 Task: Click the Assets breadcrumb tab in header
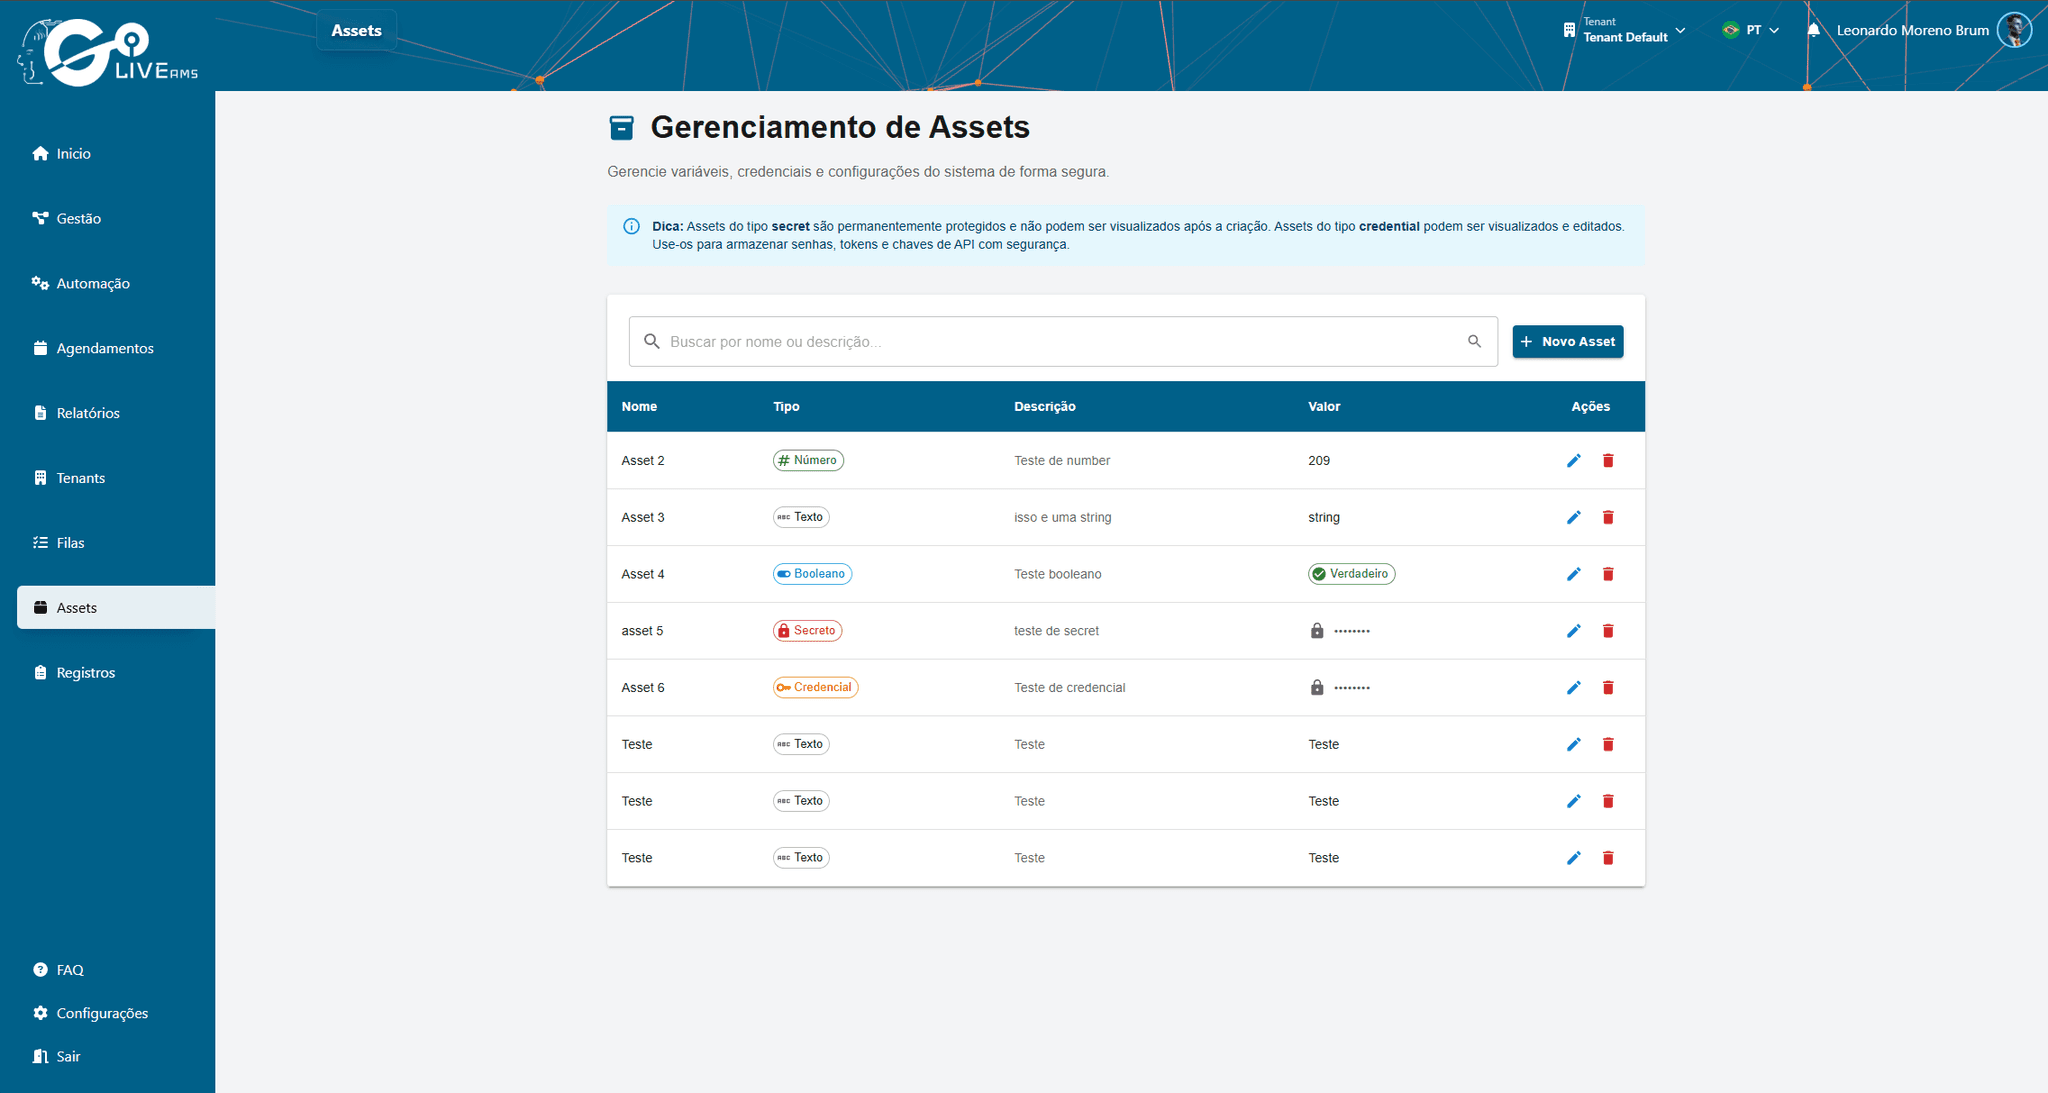(356, 31)
